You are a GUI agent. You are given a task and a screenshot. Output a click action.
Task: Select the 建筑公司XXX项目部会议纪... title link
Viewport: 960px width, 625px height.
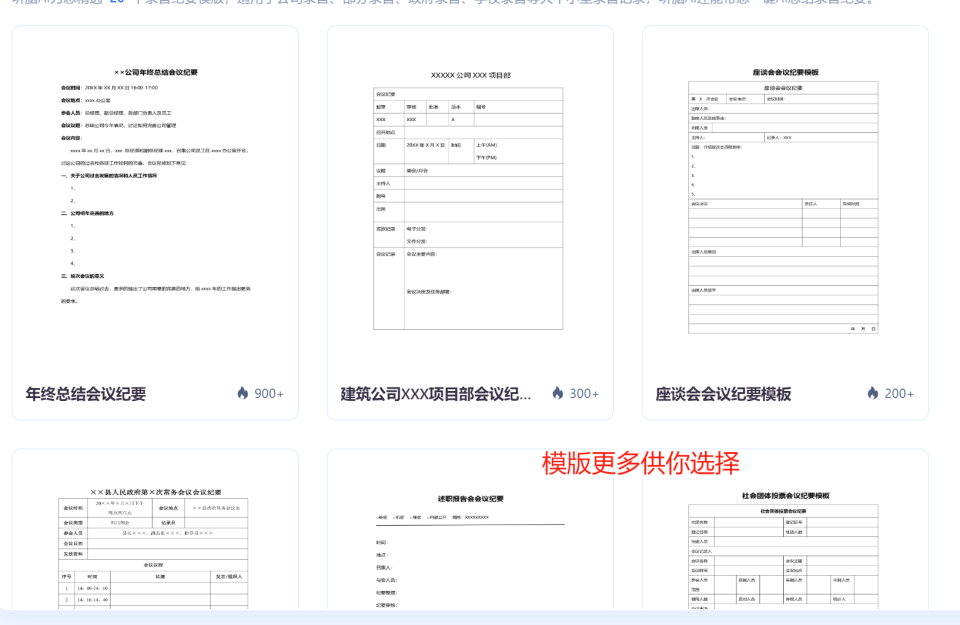[436, 394]
